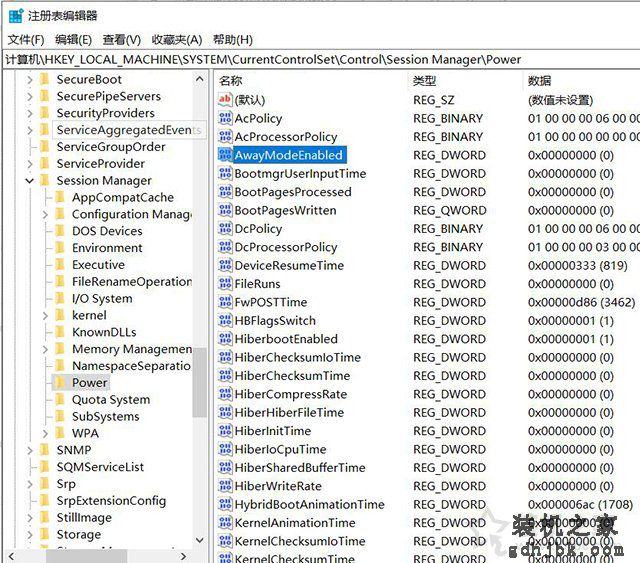Click the BootPagesProcessed value icon
The image size is (640, 563).
[225, 191]
